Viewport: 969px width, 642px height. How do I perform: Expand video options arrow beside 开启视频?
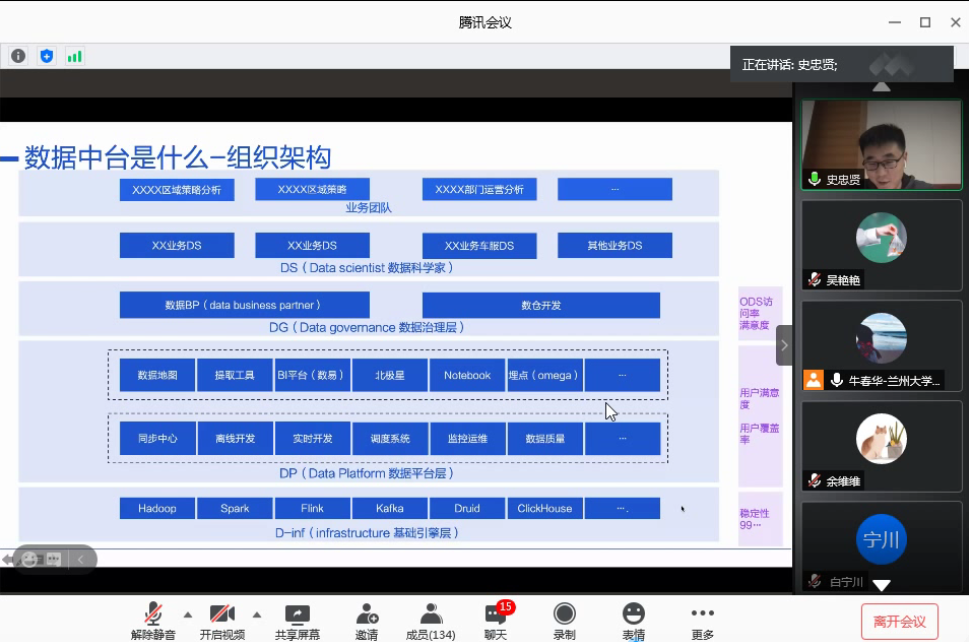click(257, 614)
